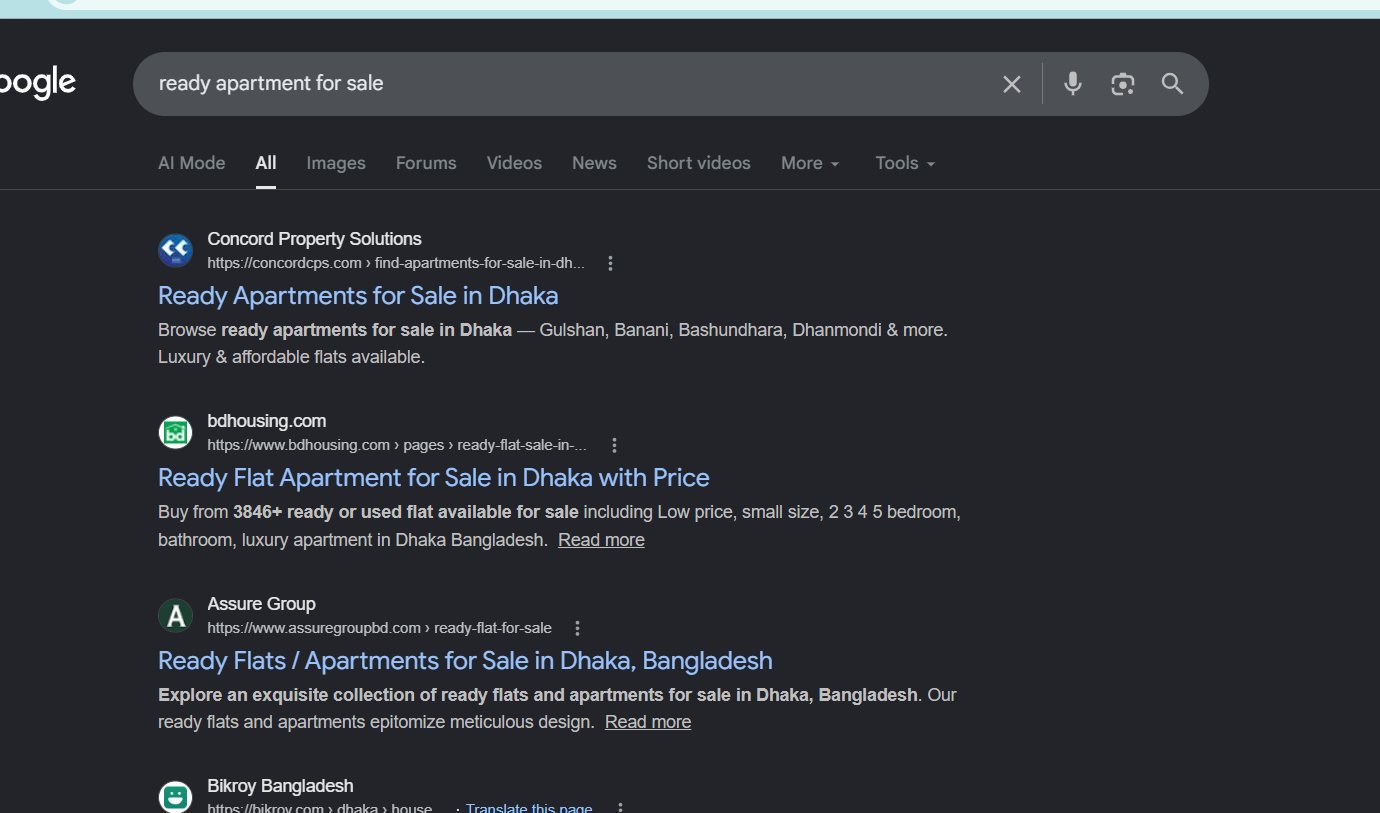Click 'Translate this page' for Bikroy result

pos(529,808)
